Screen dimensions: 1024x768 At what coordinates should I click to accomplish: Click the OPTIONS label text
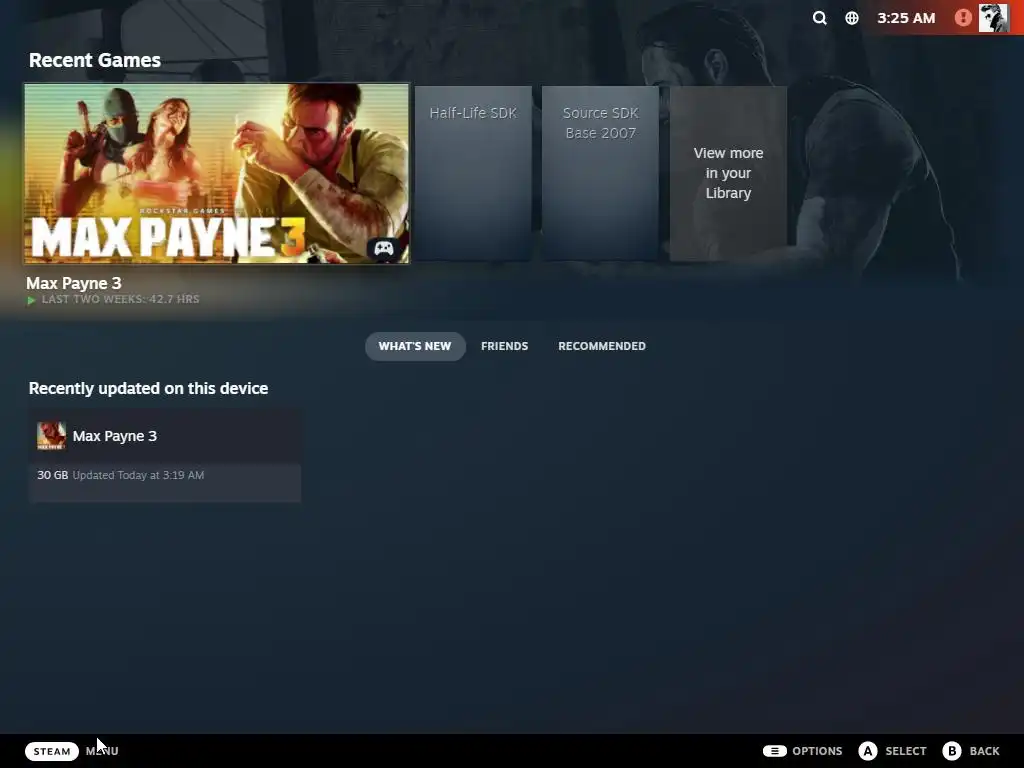click(x=817, y=751)
